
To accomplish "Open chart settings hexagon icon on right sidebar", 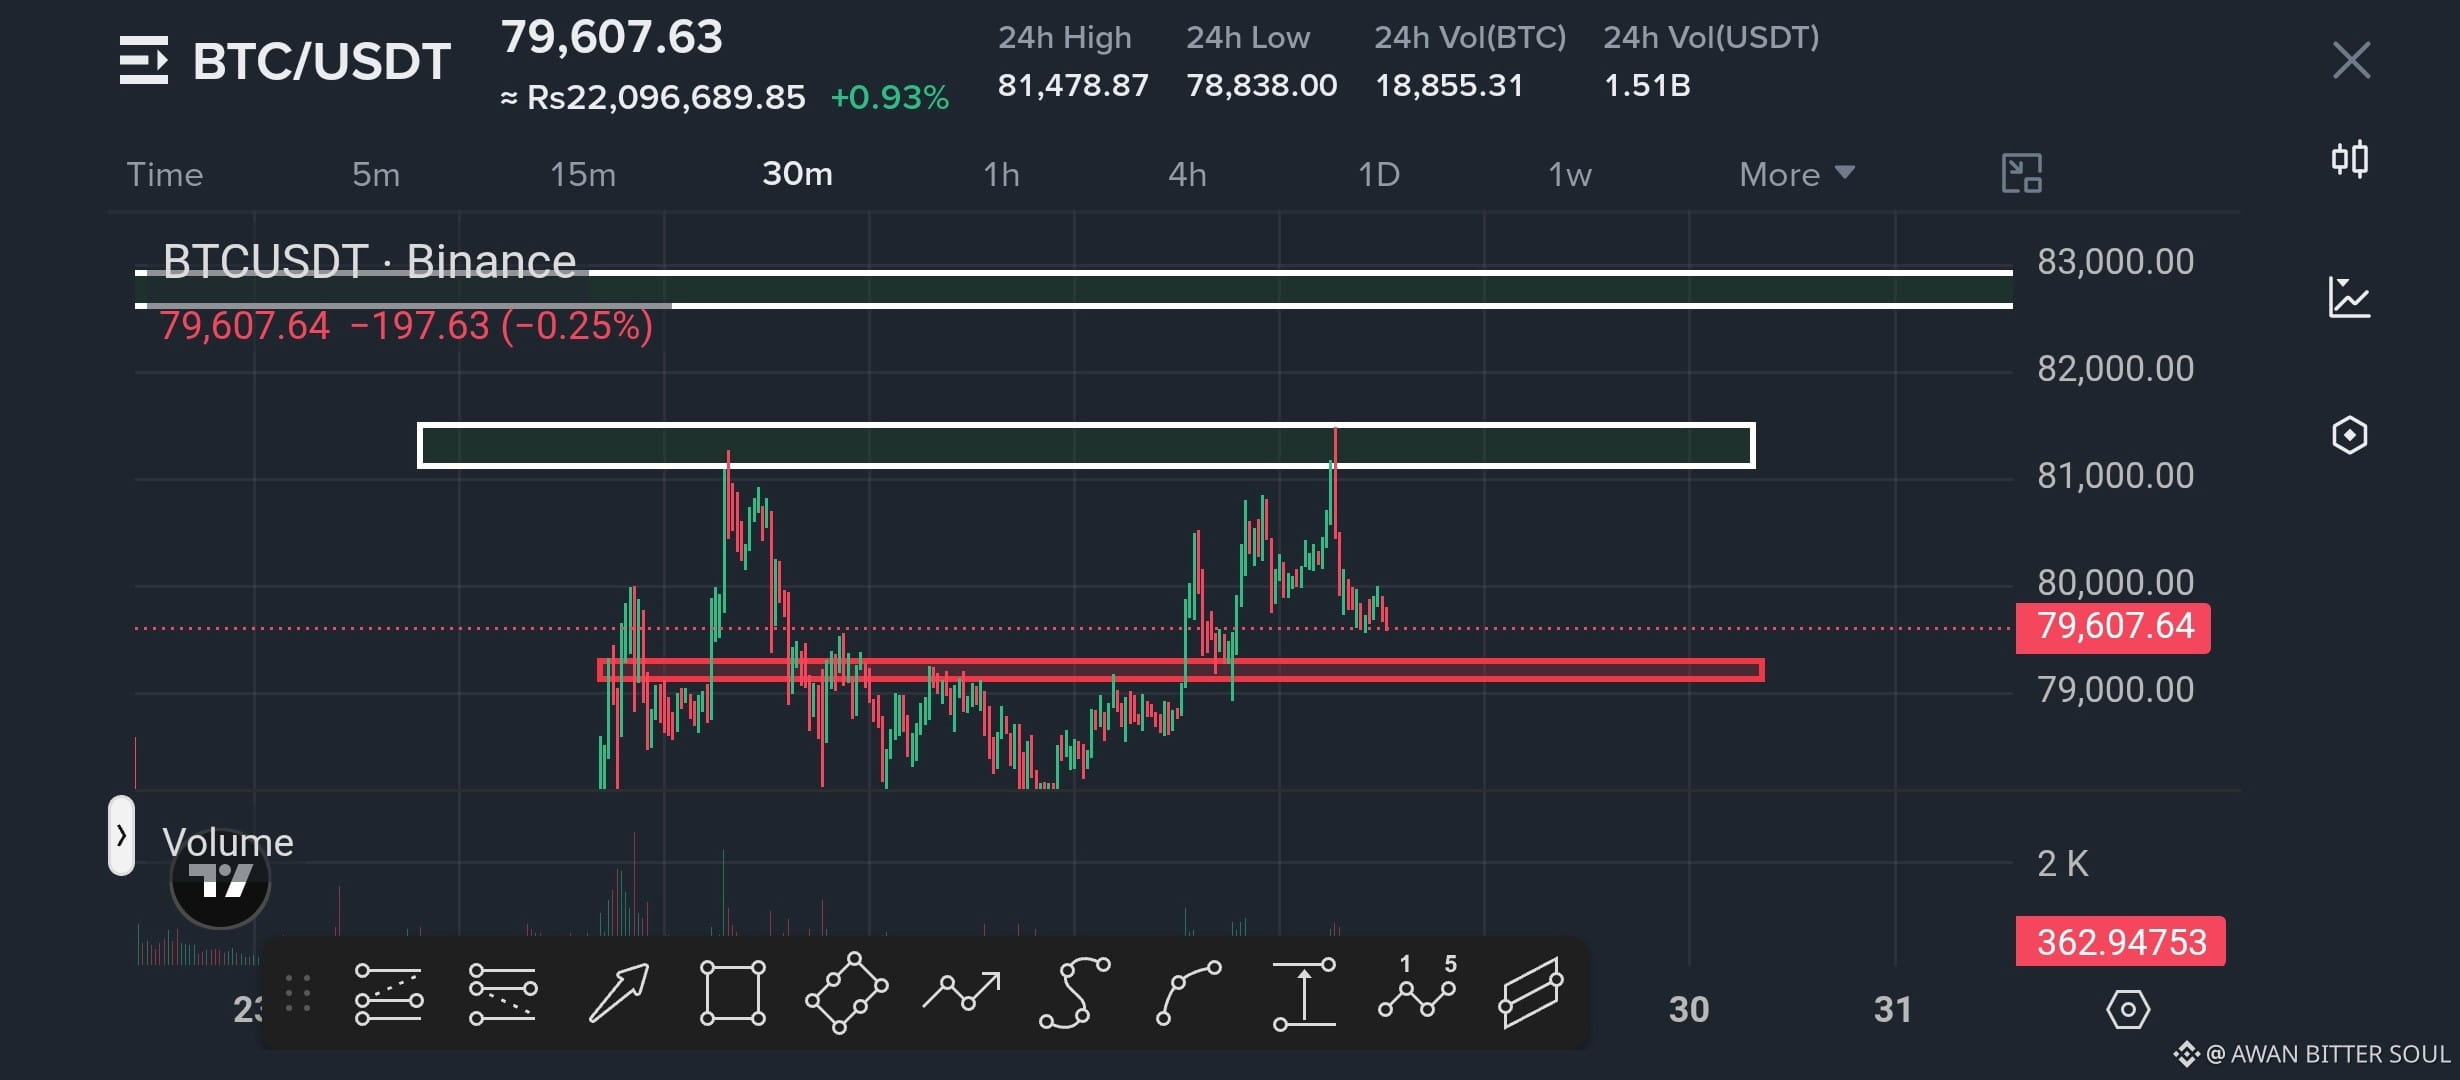I will pyautogui.click(x=2349, y=435).
